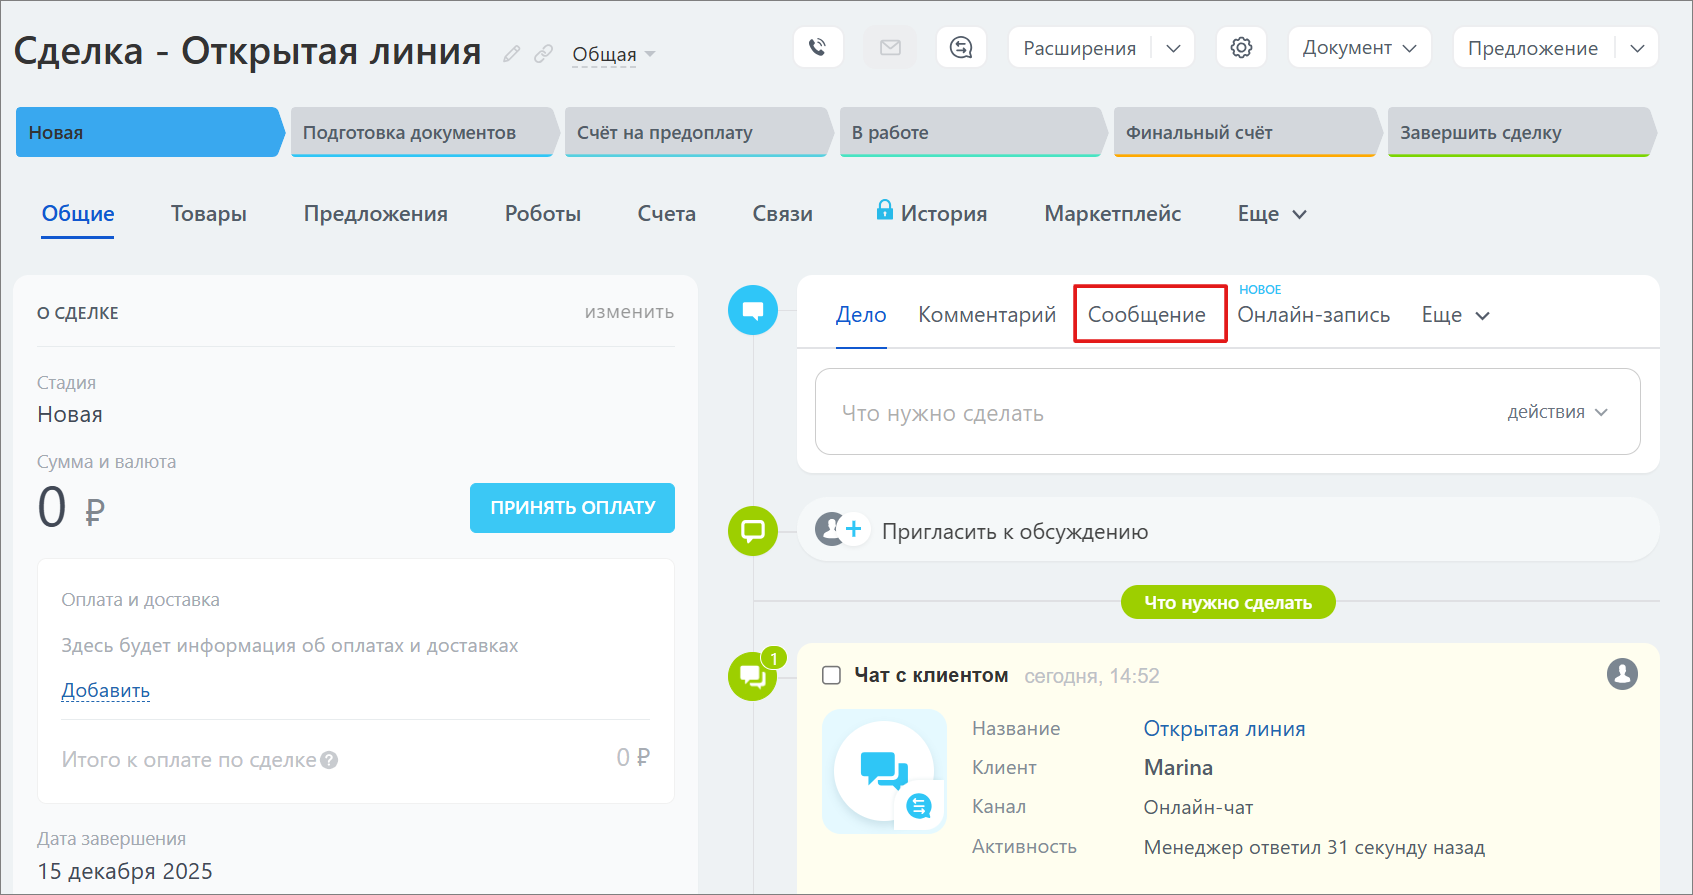
Task: Check the Чат с клиентом checkbox
Action: 831,675
